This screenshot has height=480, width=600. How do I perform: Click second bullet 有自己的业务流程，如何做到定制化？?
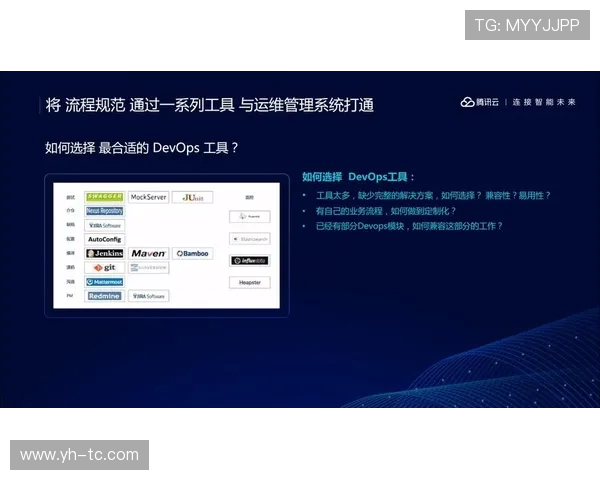tap(386, 211)
